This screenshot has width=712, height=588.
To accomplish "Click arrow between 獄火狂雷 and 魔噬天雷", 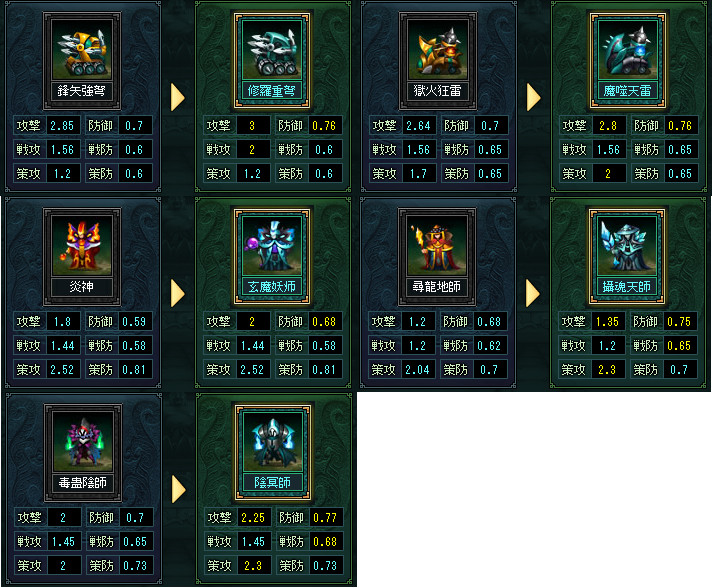I will 534,97.
